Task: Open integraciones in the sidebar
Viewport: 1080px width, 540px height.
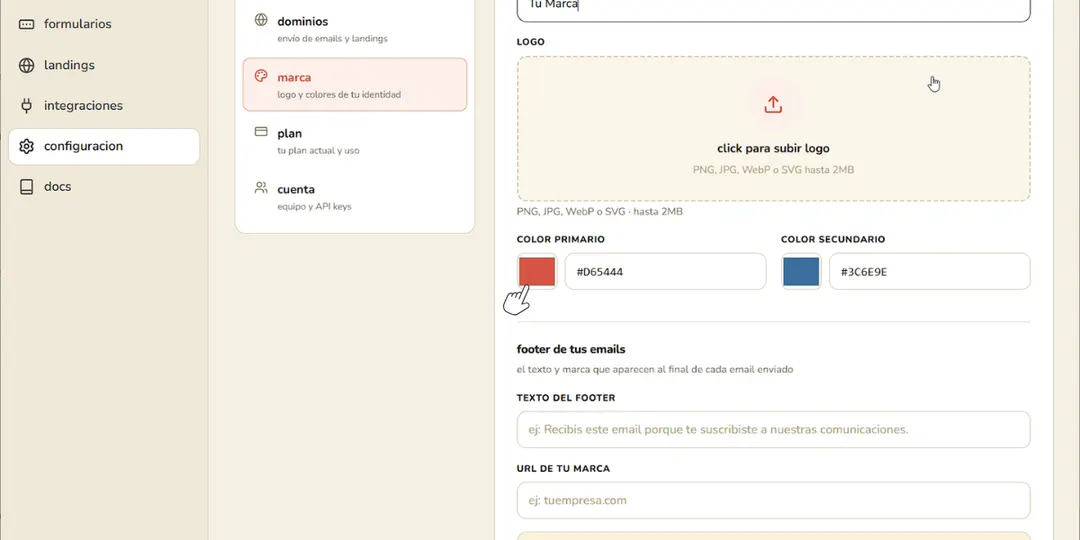Action: [x=104, y=106]
